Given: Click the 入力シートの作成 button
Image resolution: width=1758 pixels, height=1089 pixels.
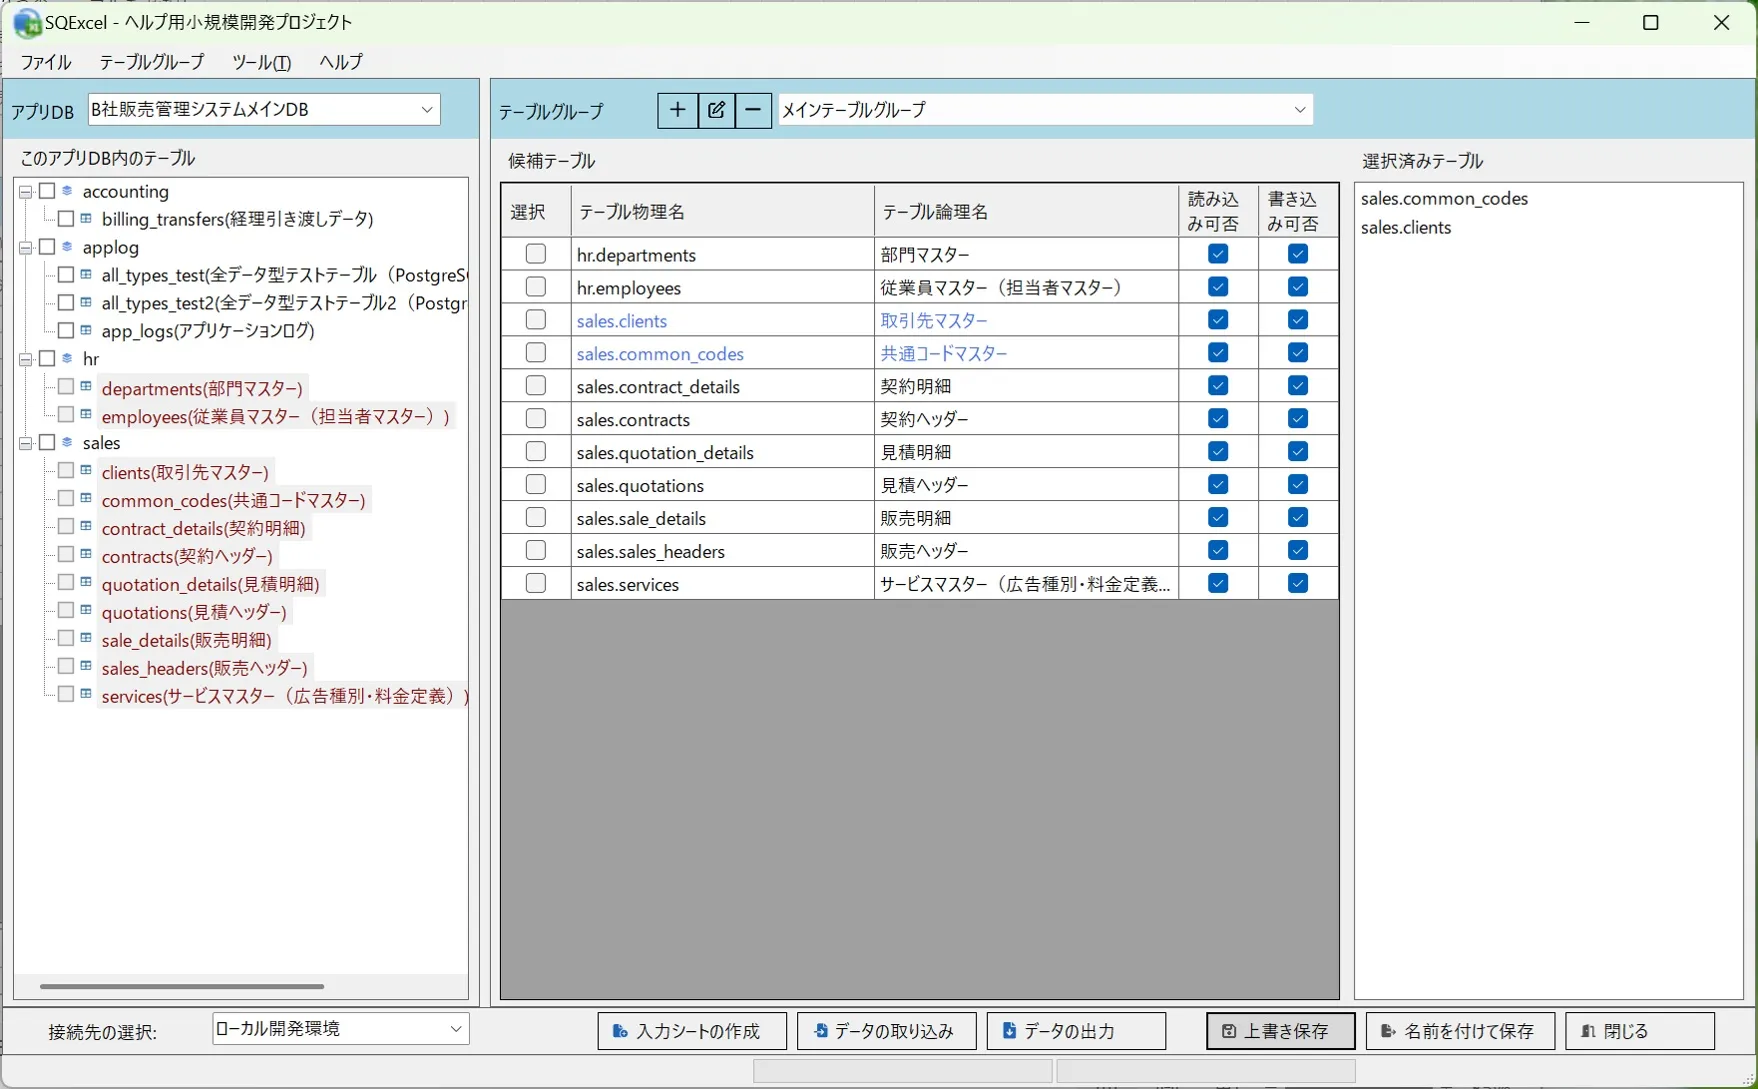Looking at the screenshot, I should [692, 1031].
